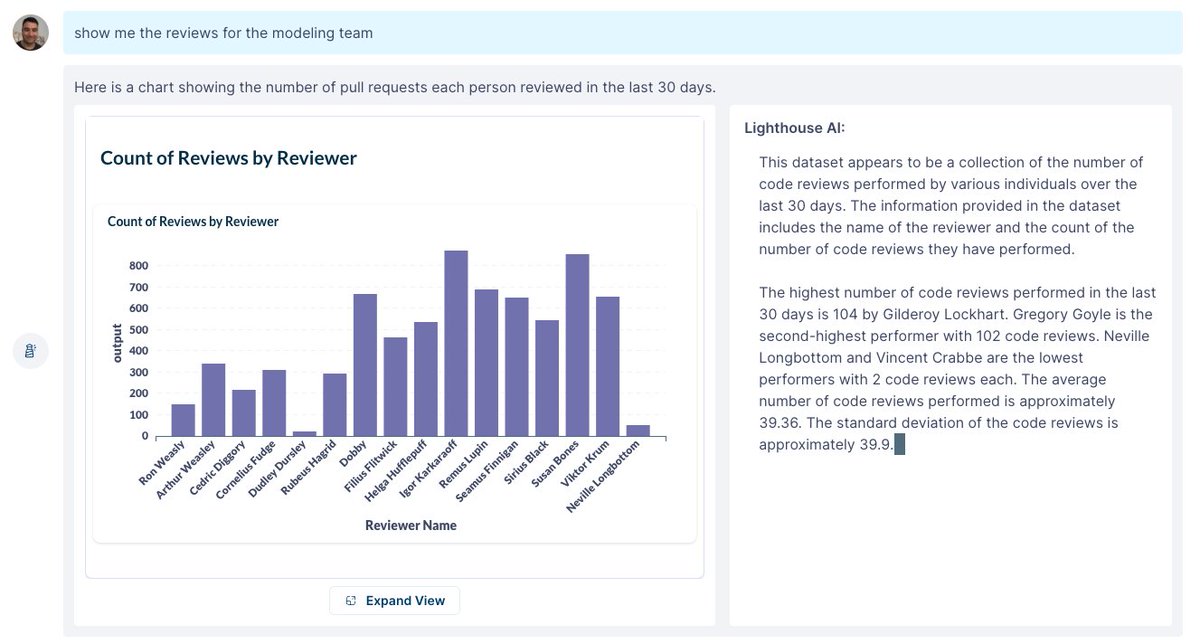Click the dataset description paragraph in AI summary
The image size is (1200, 644).
pyautogui.click(x=951, y=206)
